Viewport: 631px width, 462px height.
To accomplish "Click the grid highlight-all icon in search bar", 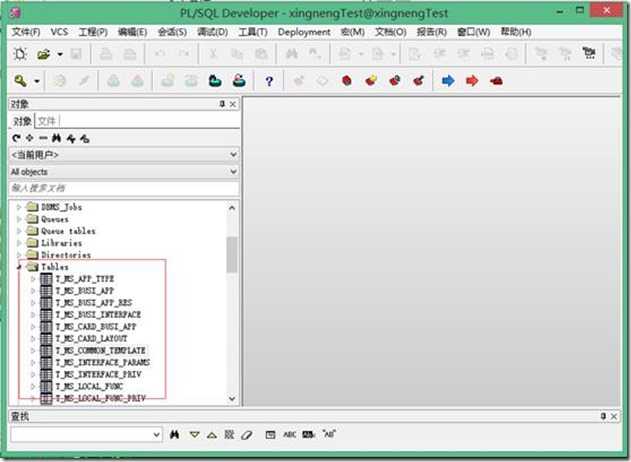I will [x=229, y=434].
